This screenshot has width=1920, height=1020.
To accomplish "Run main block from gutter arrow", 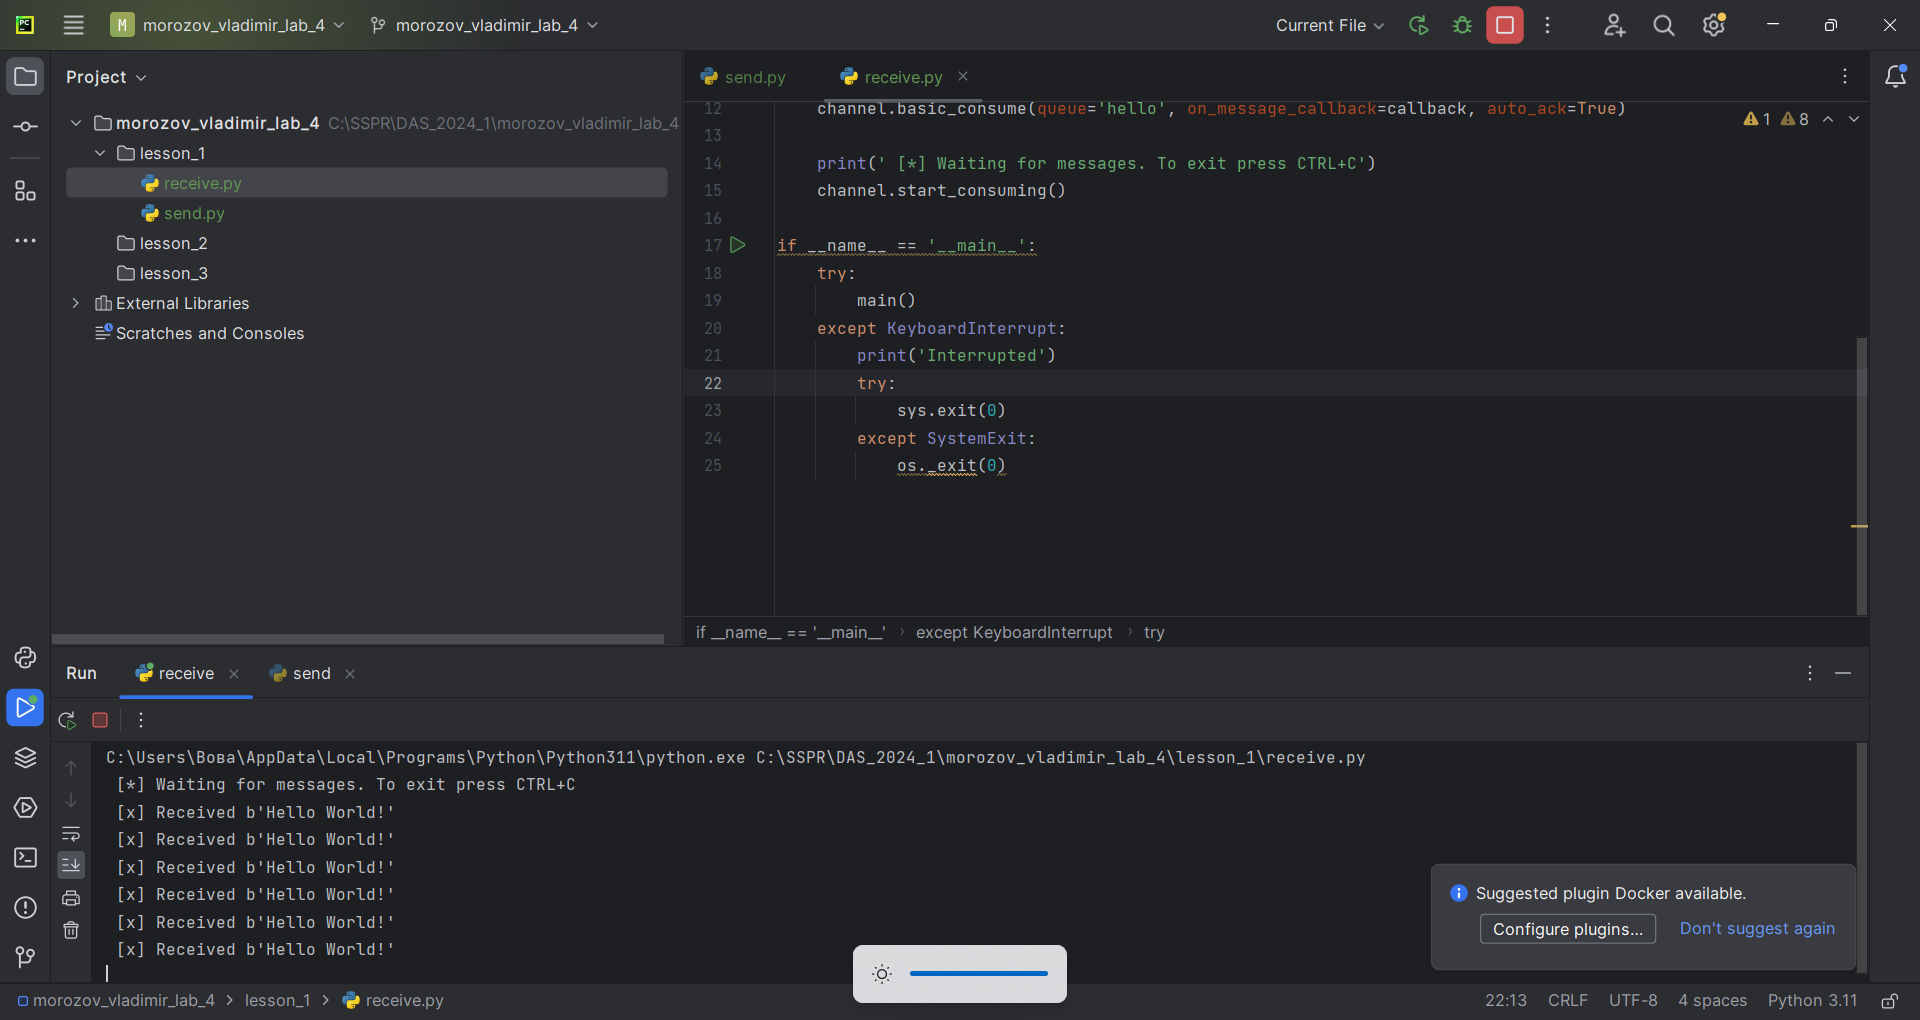I will [x=738, y=245].
